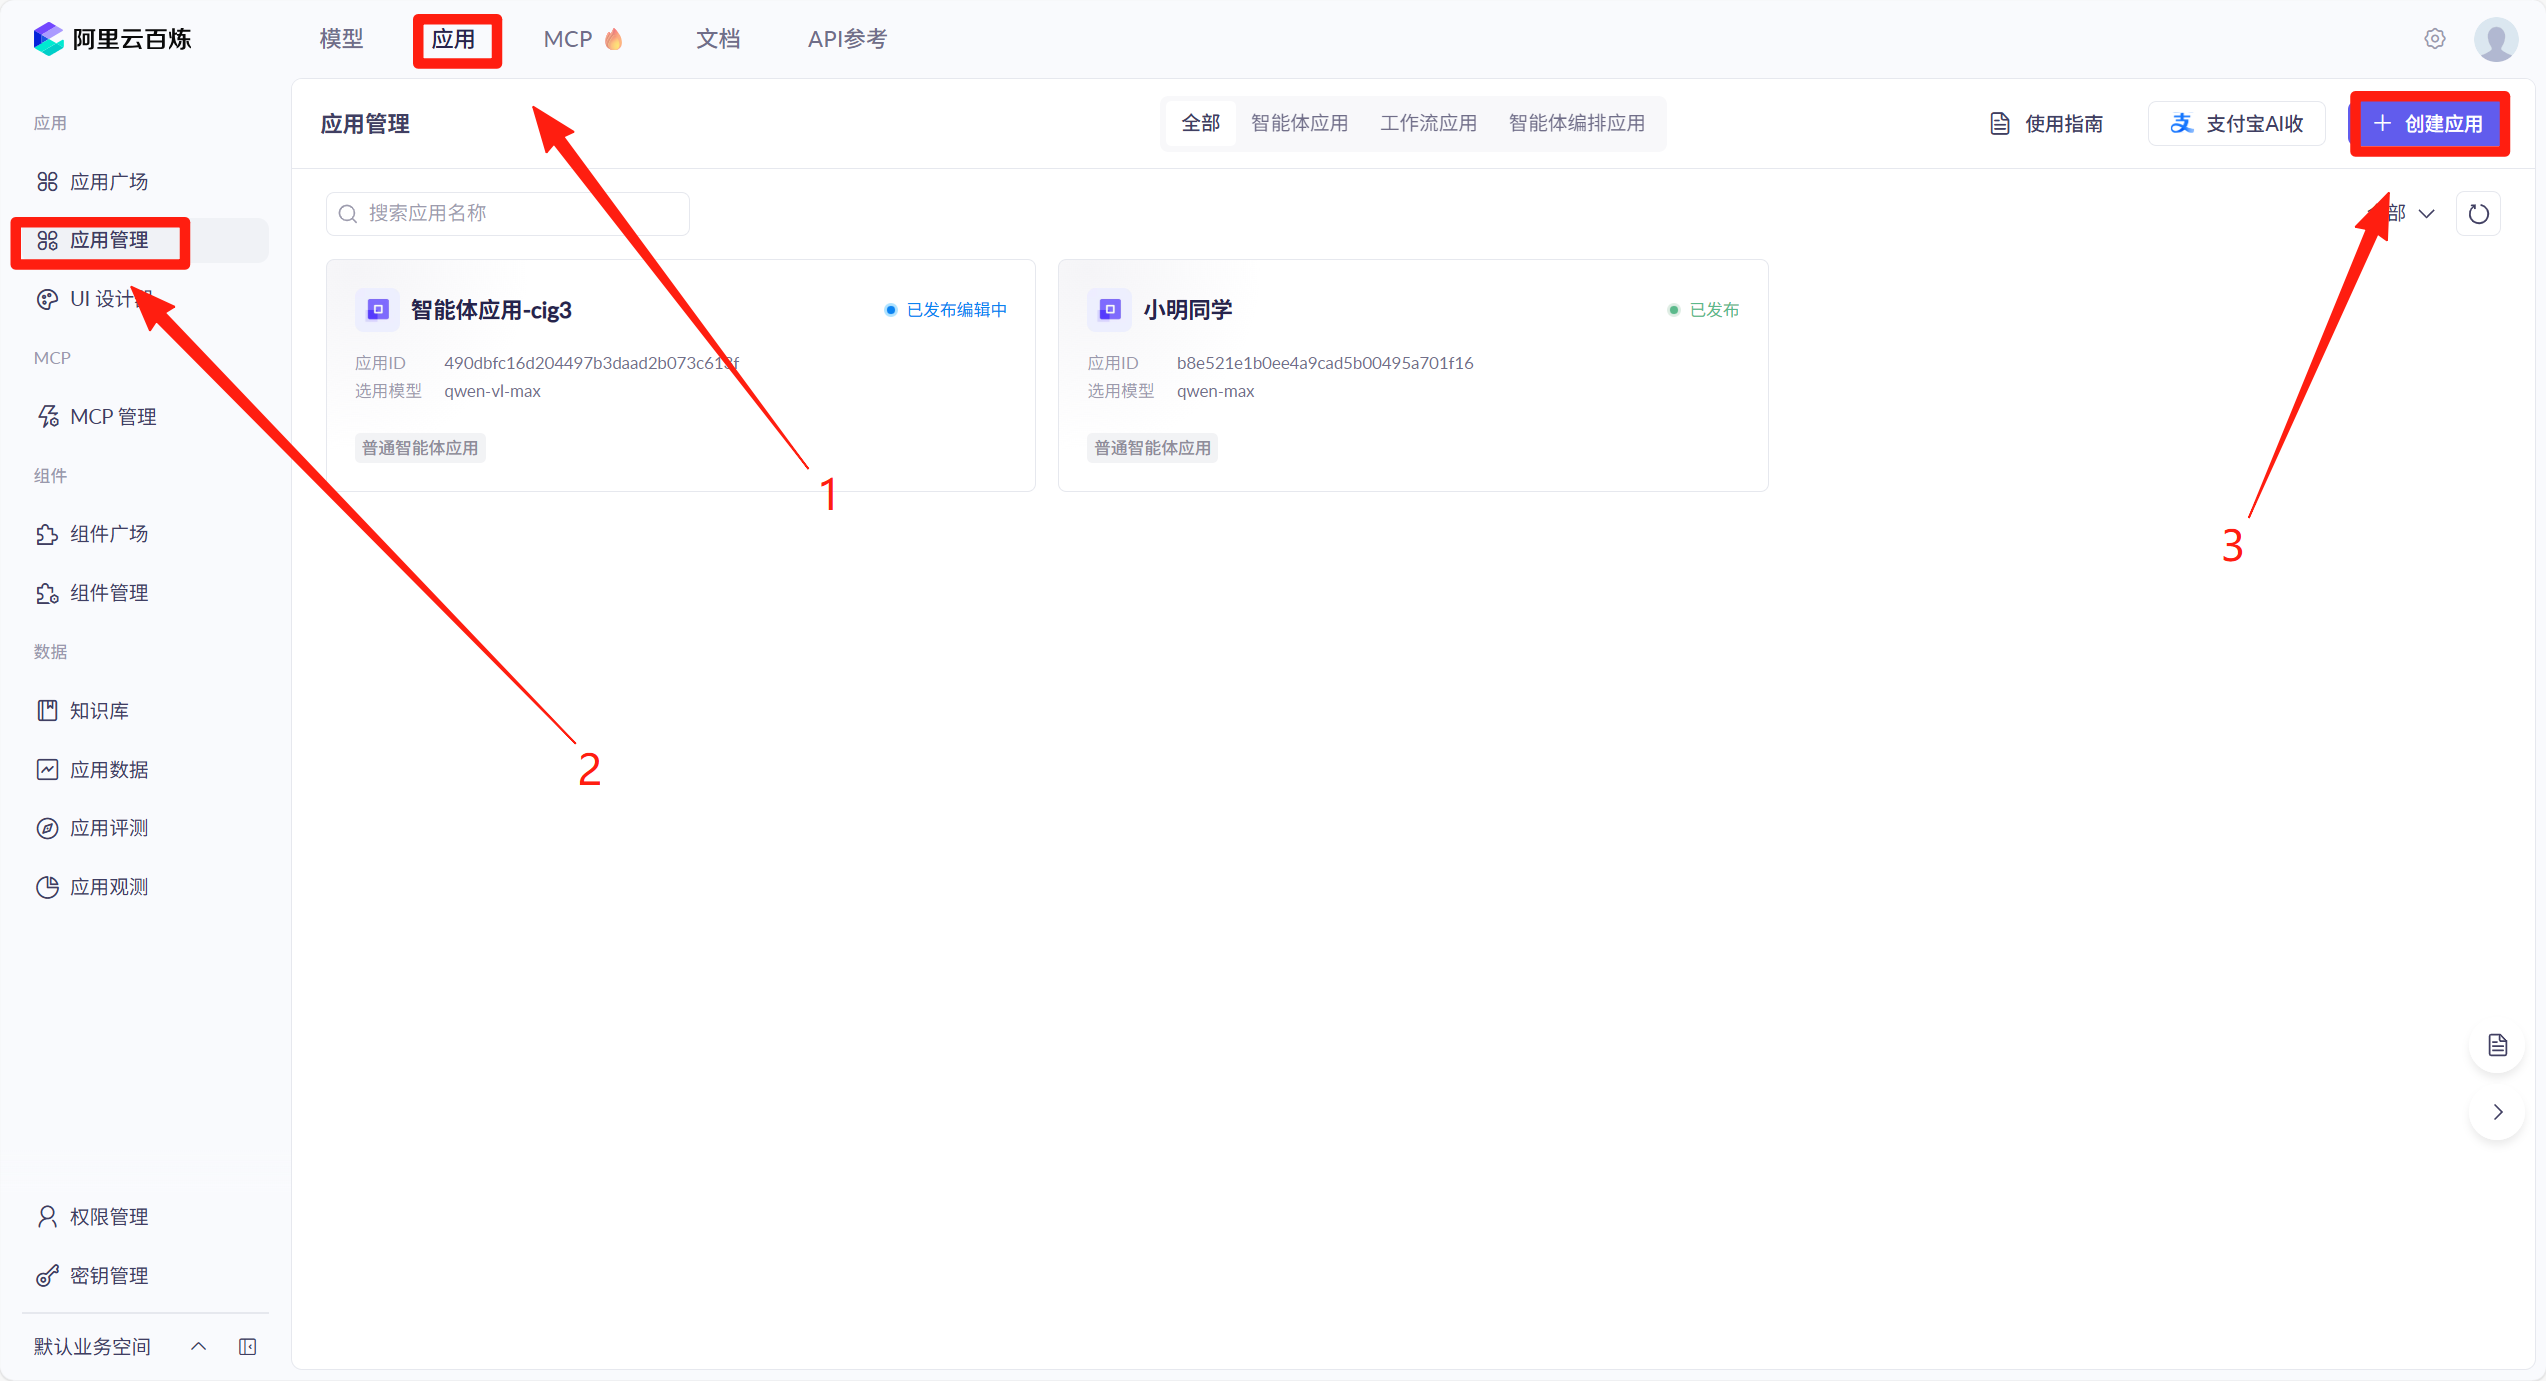Open the filter dropdown chevron beside refresh
Viewport: 2546px width, 1381px height.
(2426, 214)
